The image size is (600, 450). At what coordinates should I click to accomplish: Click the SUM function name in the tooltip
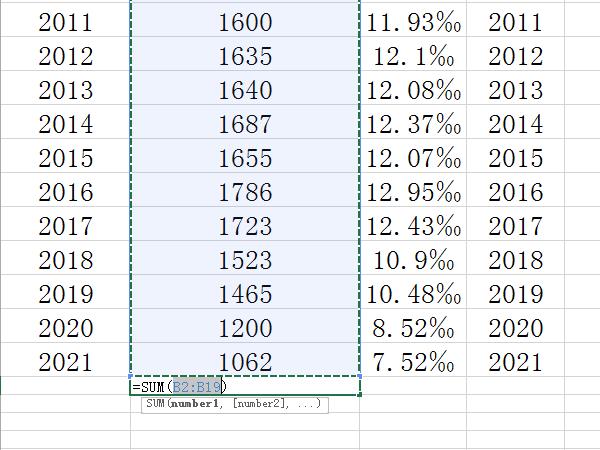coord(155,404)
